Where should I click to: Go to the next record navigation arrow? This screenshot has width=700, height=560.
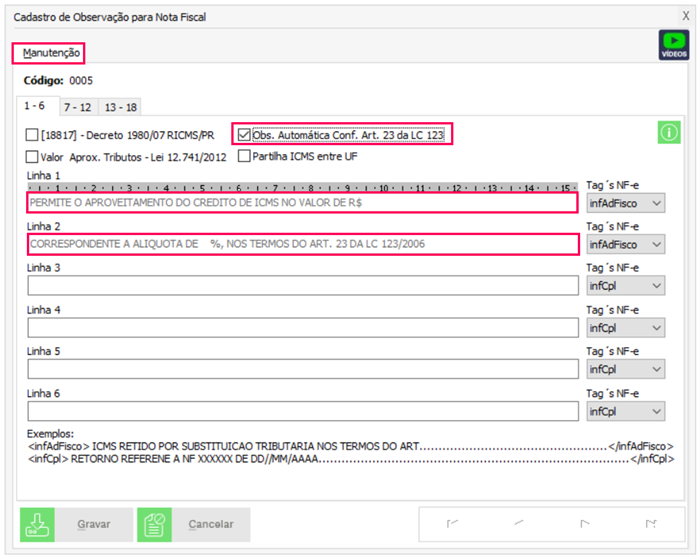[x=585, y=523]
